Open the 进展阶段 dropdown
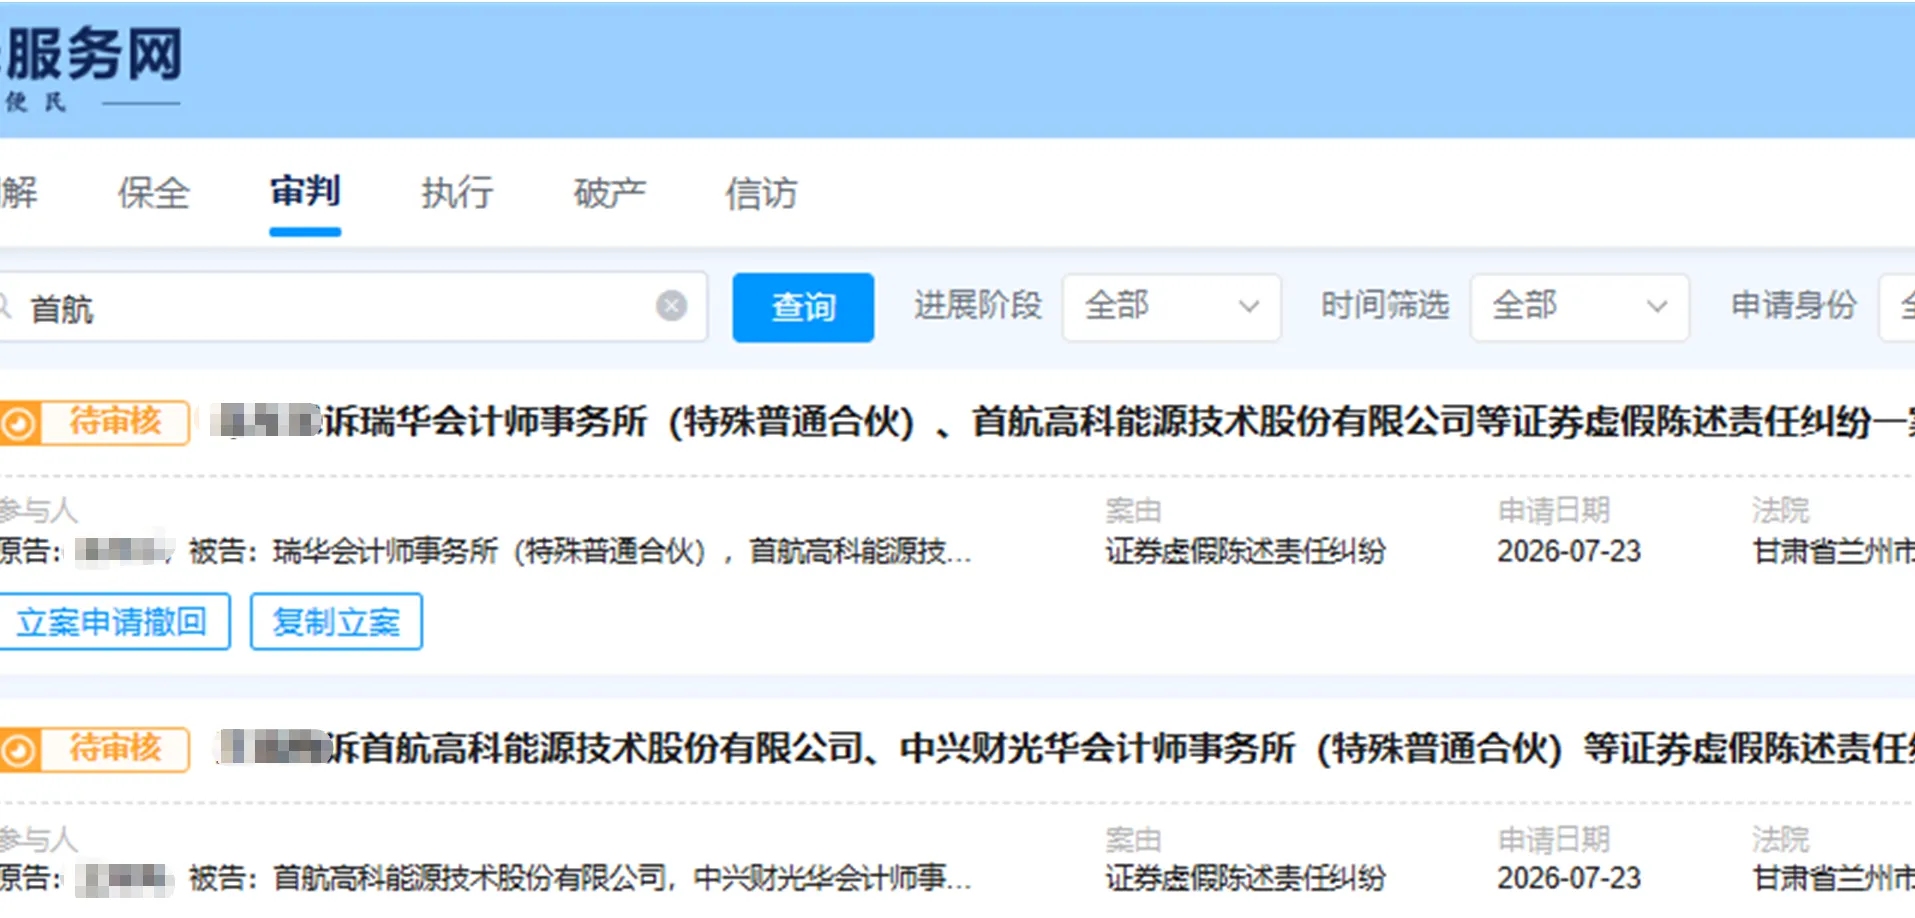The width and height of the screenshot is (1915, 918). point(1171,307)
